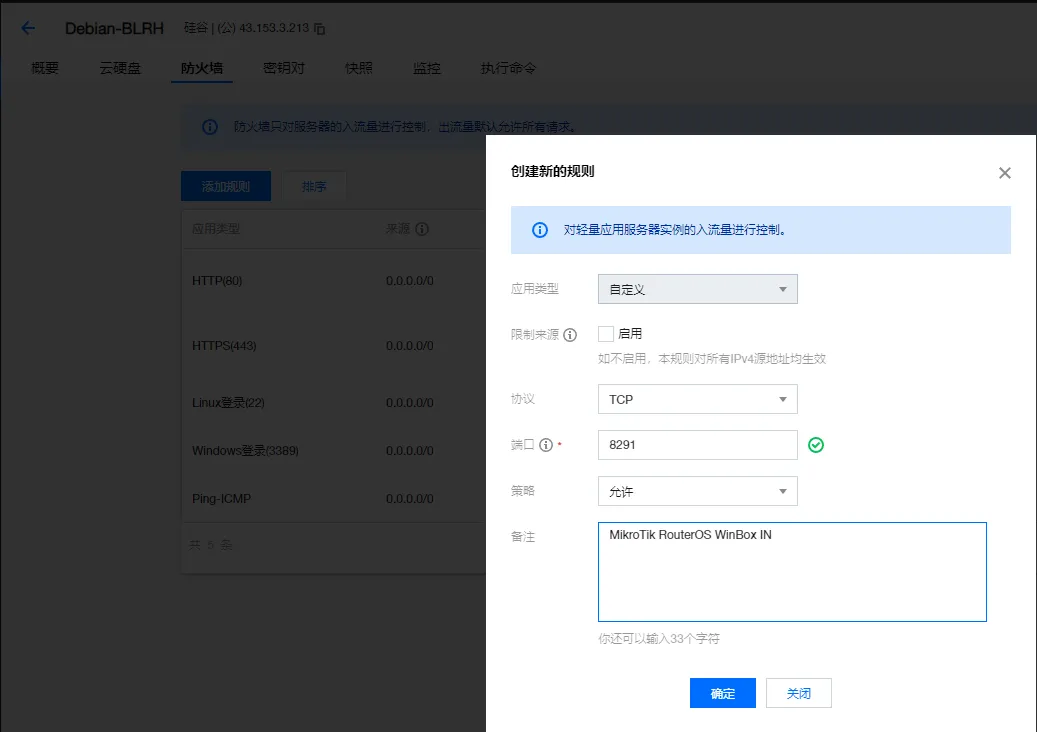Switch to the 概要 tab

tap(44, 68)
